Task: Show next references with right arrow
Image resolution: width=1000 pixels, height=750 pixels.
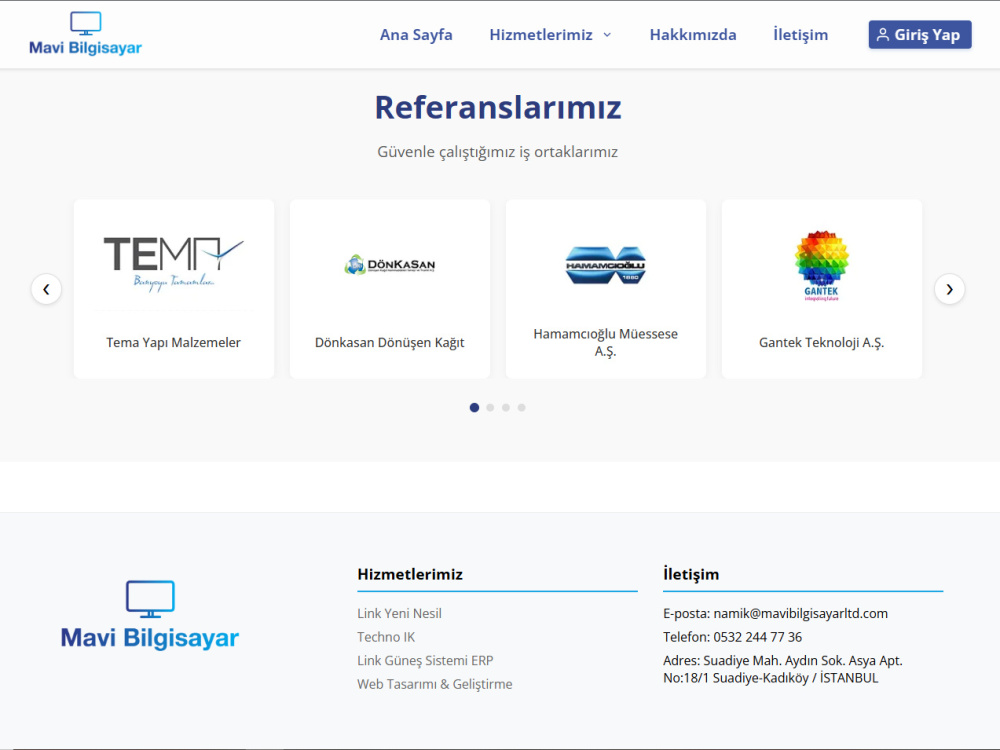Action: [x=949, y=289]
